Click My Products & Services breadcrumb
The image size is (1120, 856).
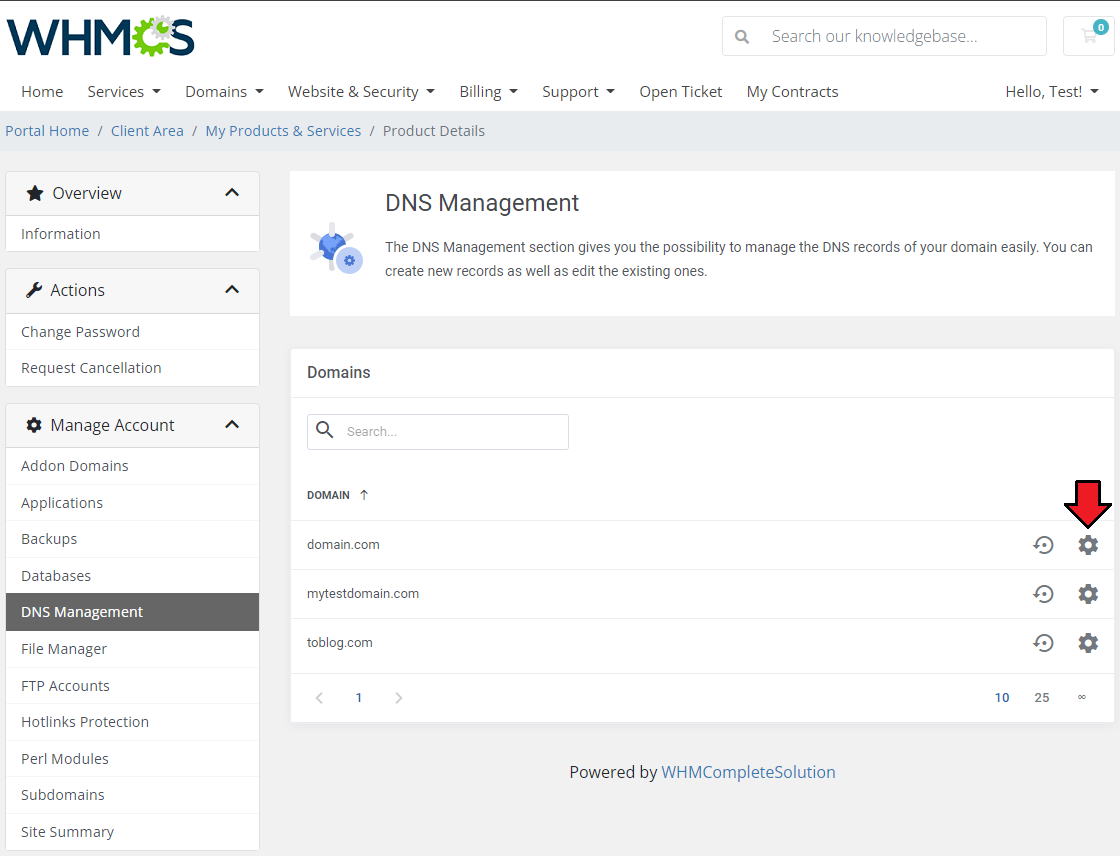pyautogui.click(x=284, y=131)
